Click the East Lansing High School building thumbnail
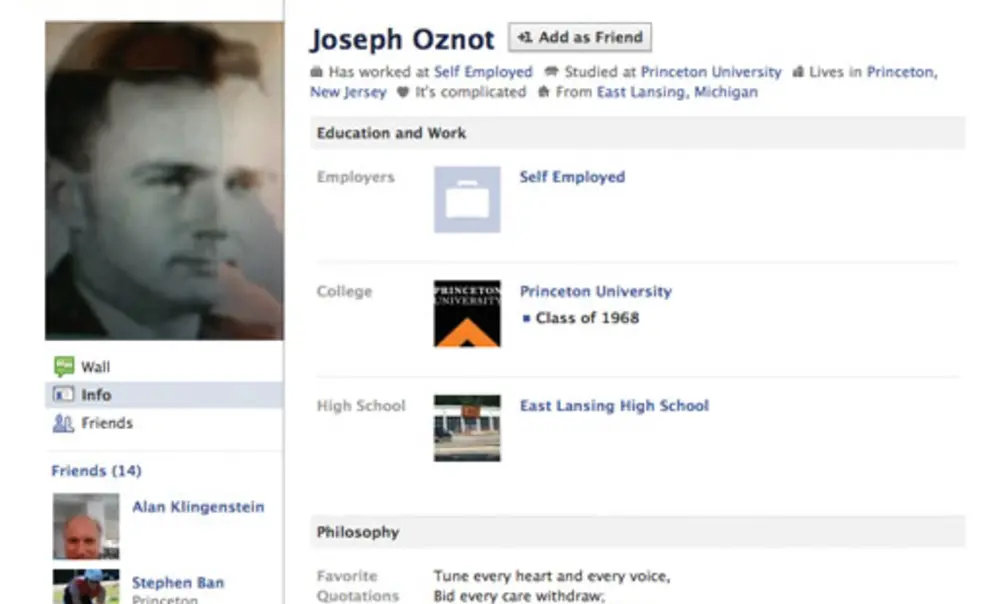 tap(466, 428)
